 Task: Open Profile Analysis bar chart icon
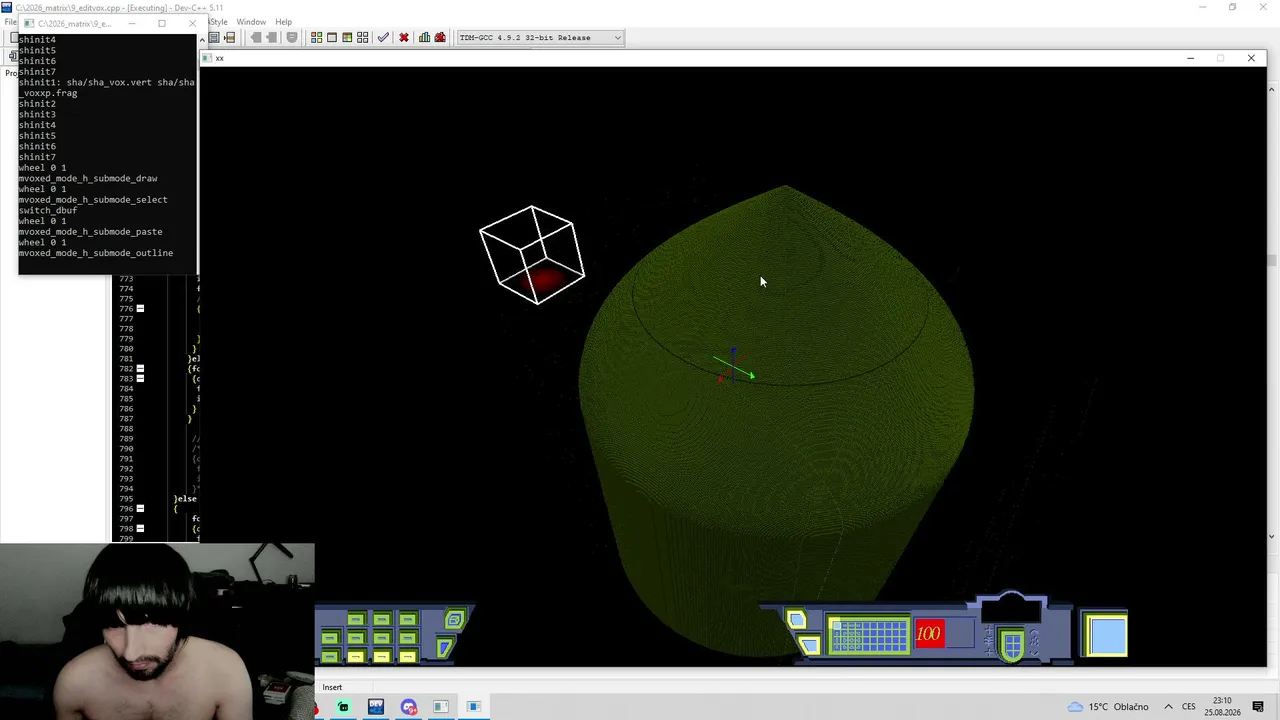(424, 37)
